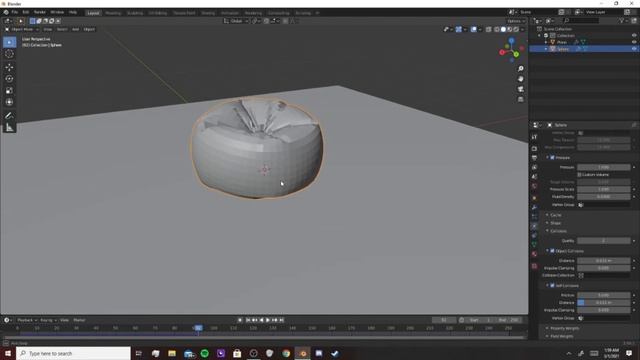Open the File menu
The width and height of the screenshot is (640, 360).
pos(15,12)
